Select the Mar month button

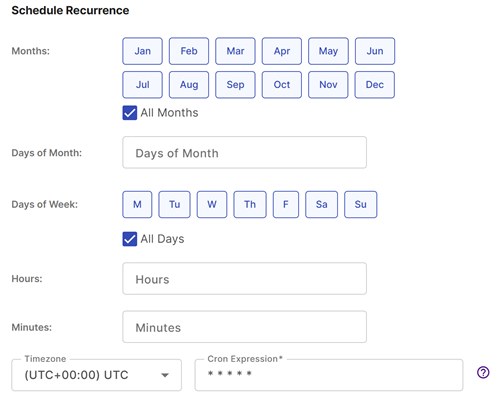click(235, 51)
